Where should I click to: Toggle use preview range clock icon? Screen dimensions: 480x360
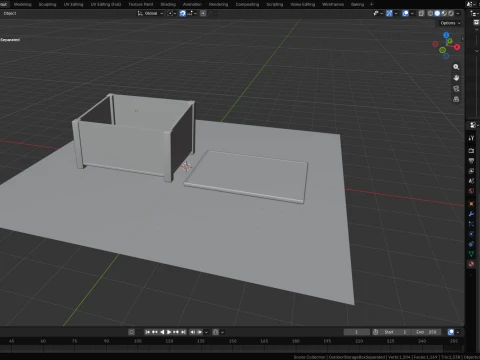point(375,332)
